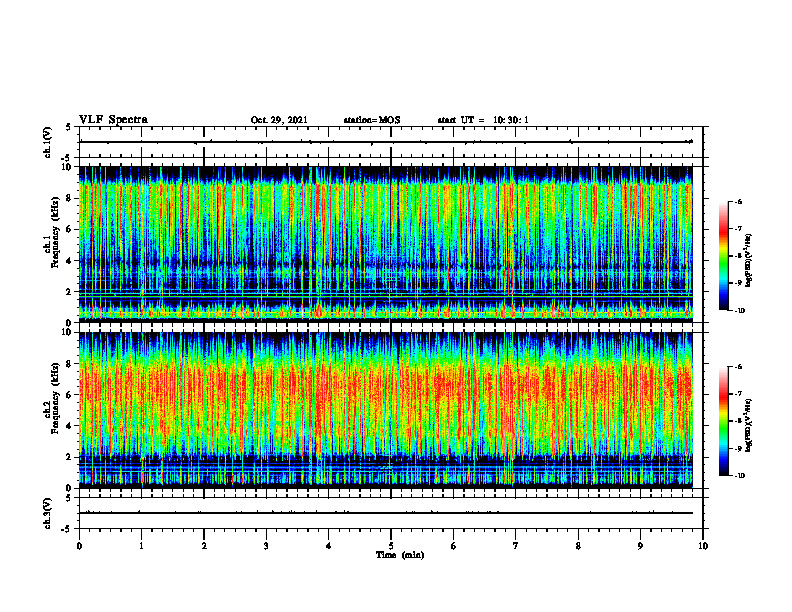Click the "2" kHz tick on ch.2 frequency axis

point(70,457)
